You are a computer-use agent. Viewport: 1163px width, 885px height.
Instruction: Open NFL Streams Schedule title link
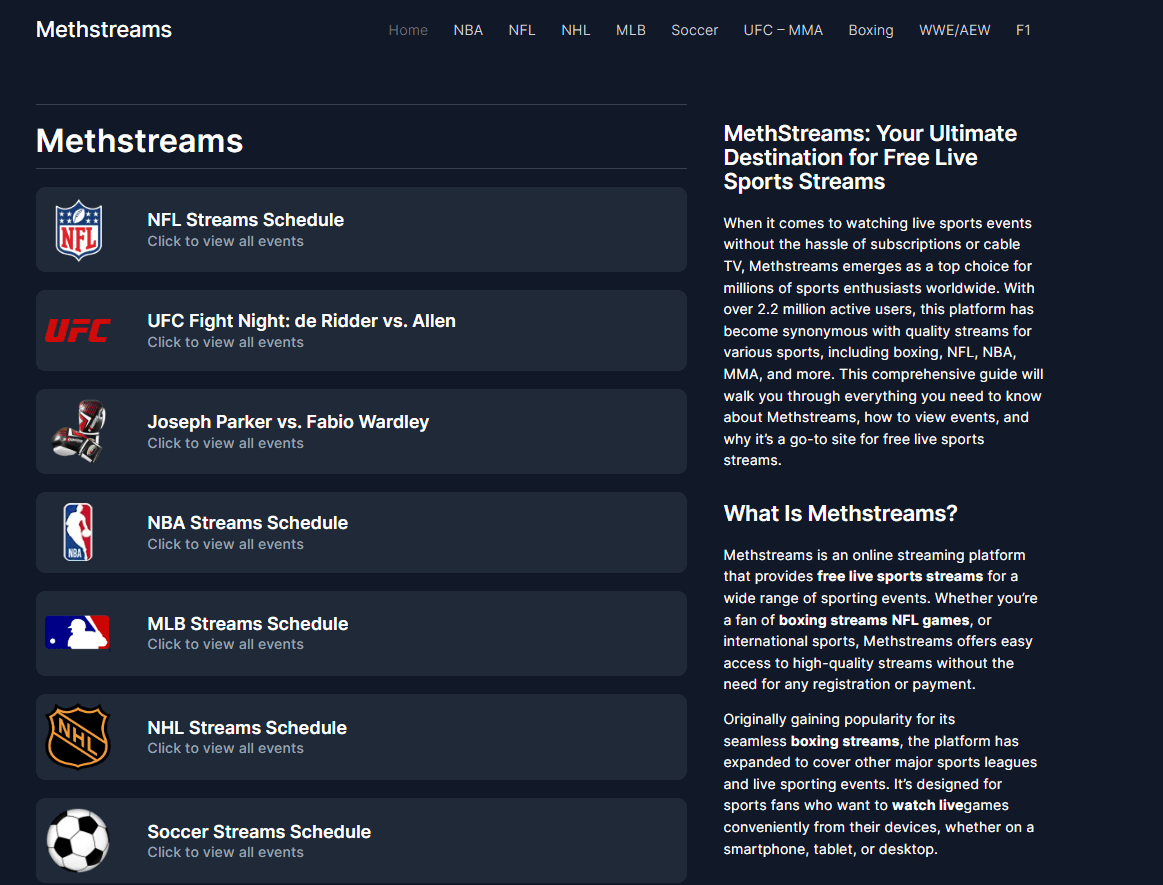246,220
